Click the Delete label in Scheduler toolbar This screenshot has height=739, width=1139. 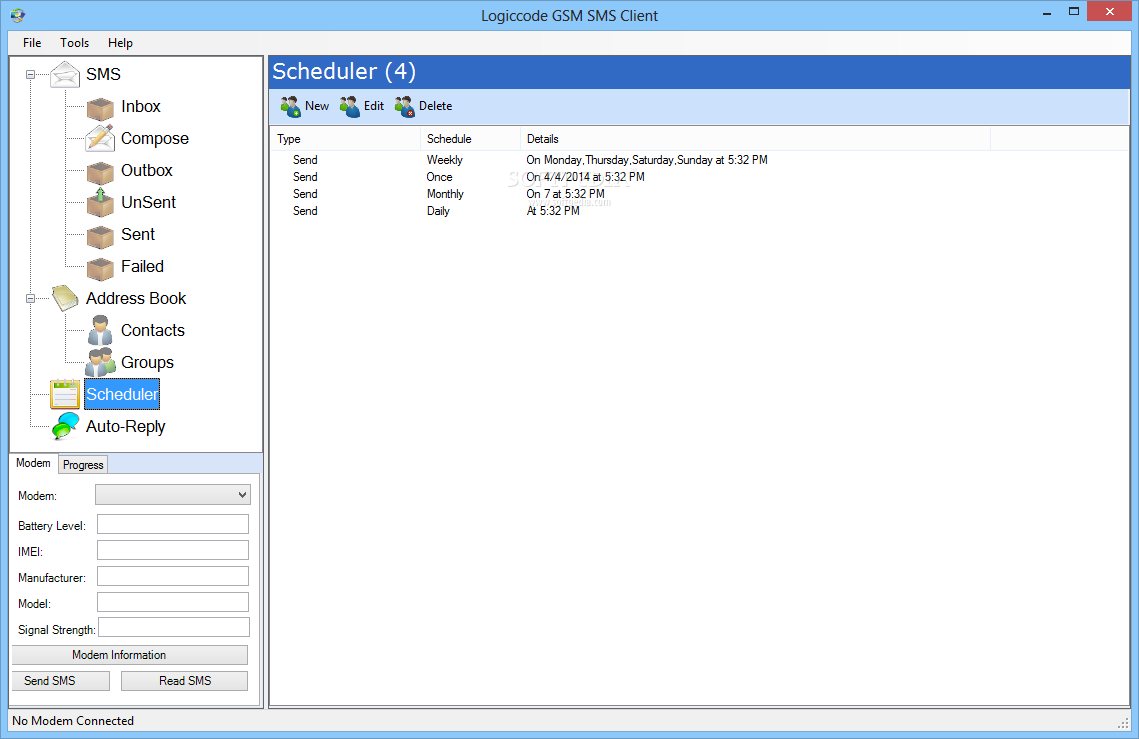435,106
